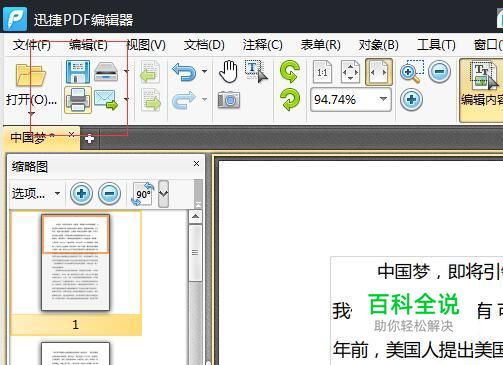
Task: Open the dropdown arrow next to email
Action: [126, 99]
